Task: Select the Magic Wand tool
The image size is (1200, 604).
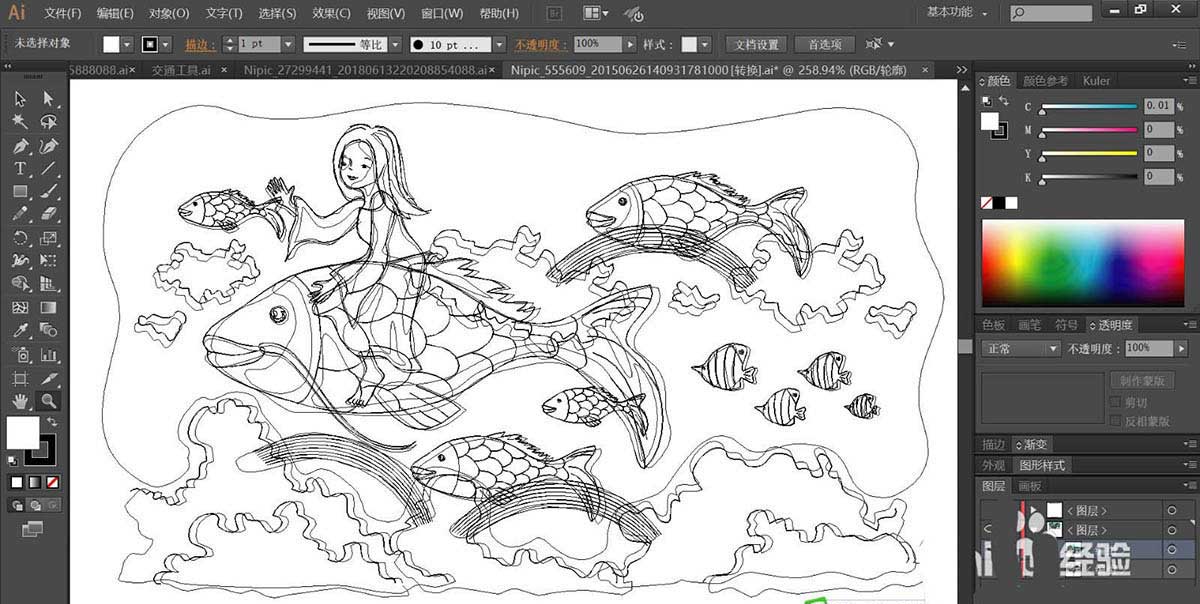Action: [20, 121]
